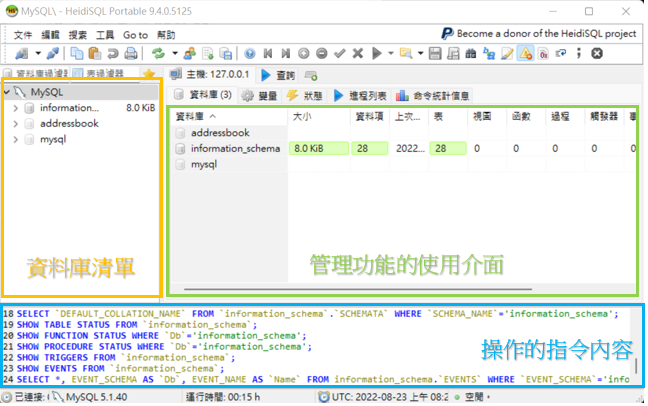Click the black cancel query icon
This screenshot has height=406, width=648.
597,53
